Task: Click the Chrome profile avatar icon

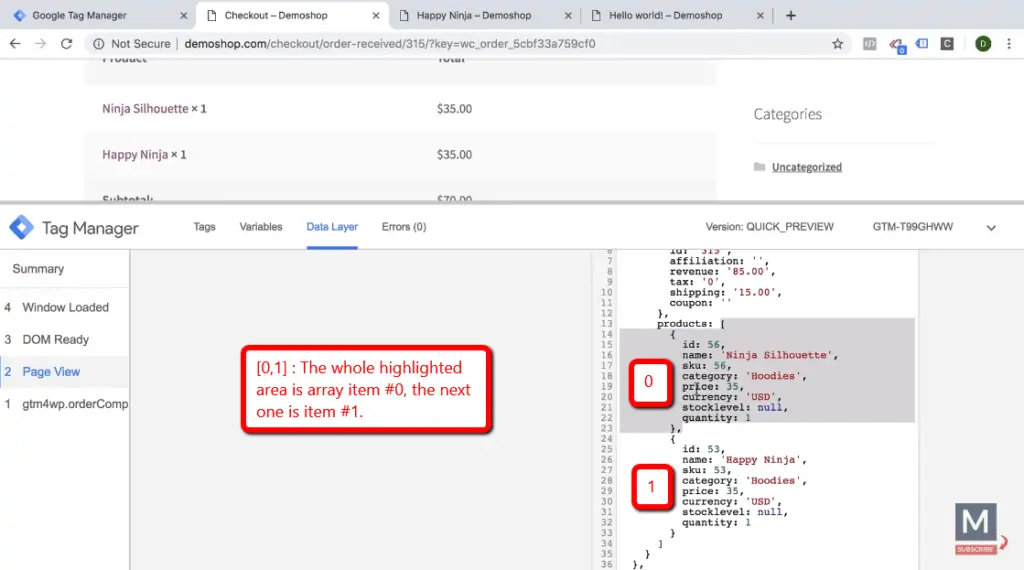Action: pos(982,44)
